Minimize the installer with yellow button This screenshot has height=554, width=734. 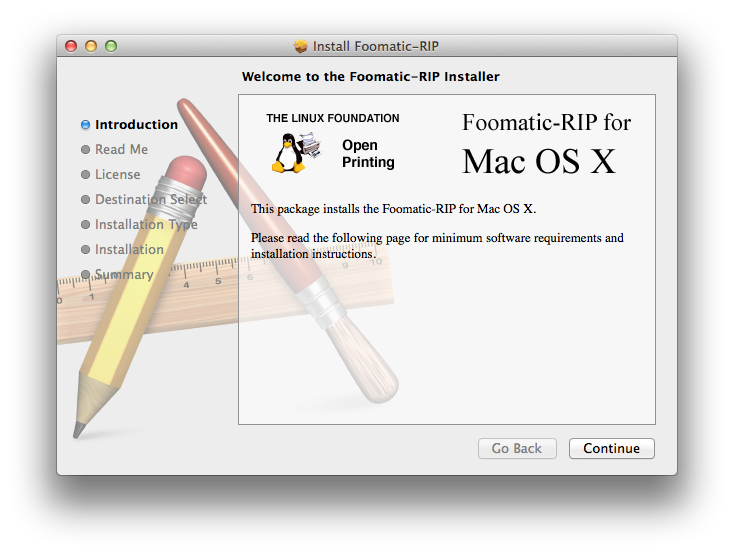[91, 46]
